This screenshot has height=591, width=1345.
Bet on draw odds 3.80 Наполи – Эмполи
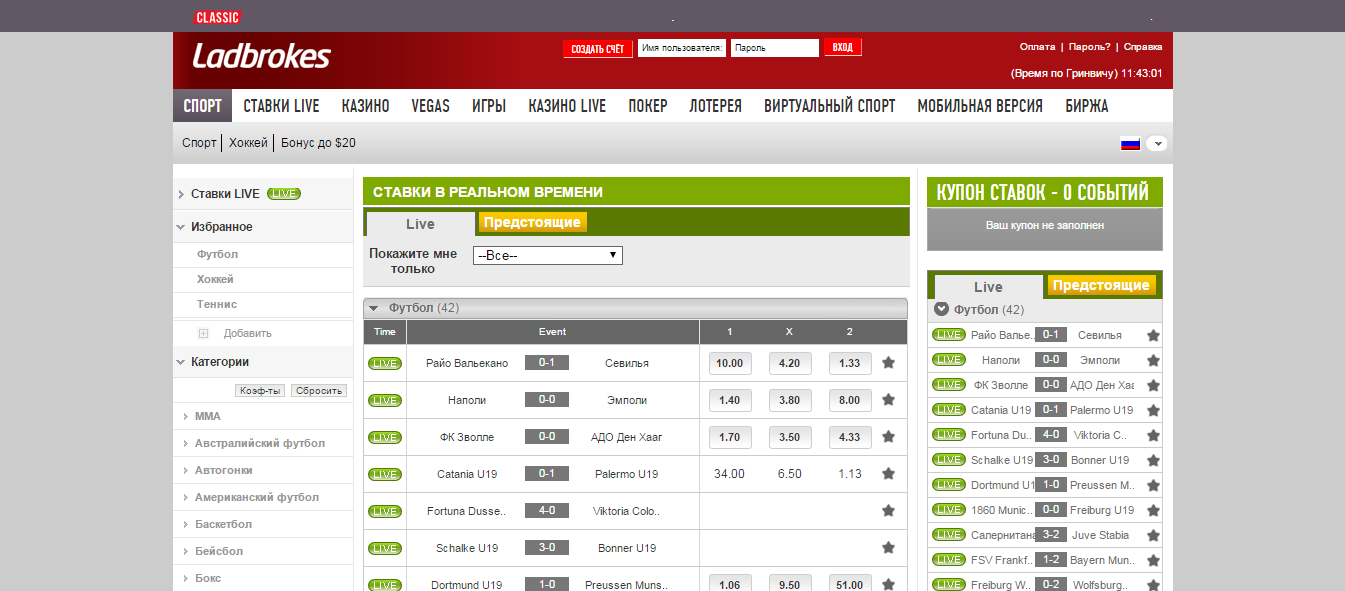(790, 400)
